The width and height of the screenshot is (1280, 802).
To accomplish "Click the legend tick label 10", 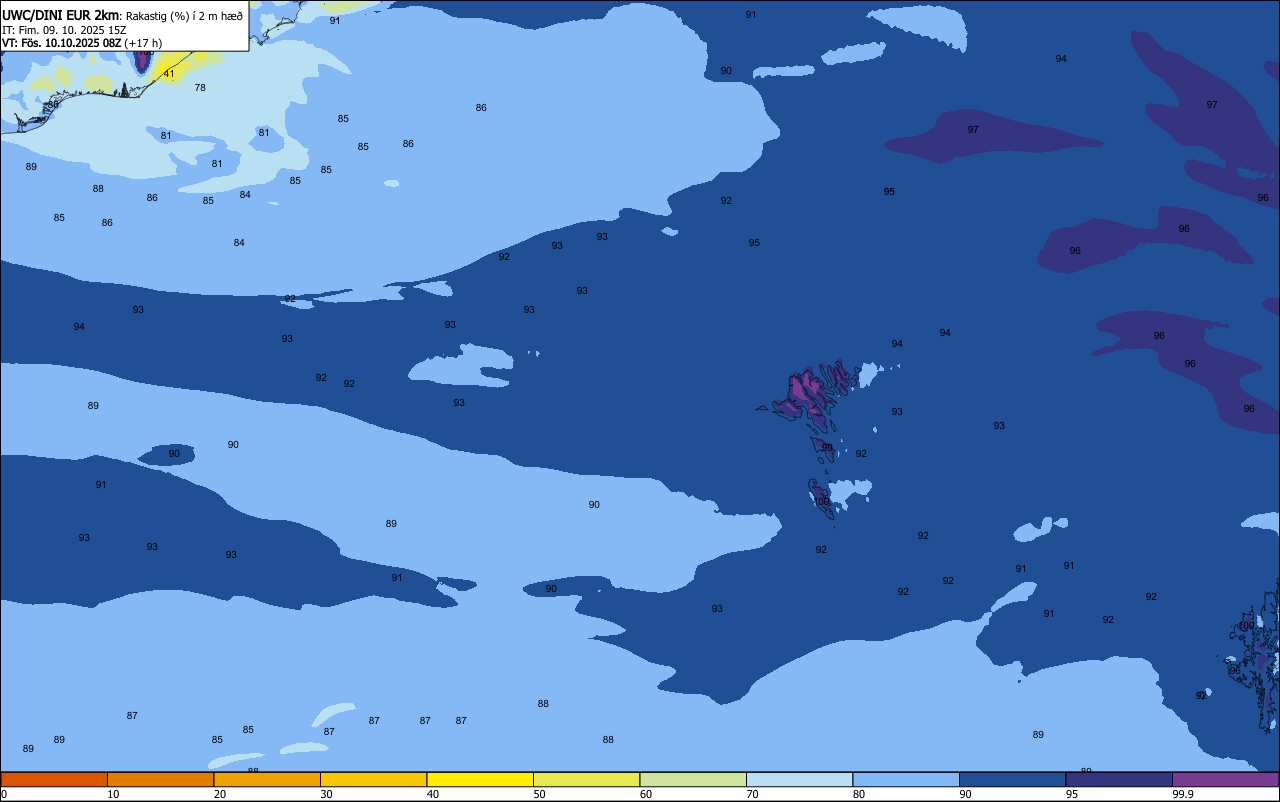I will (x=113, y=794).
